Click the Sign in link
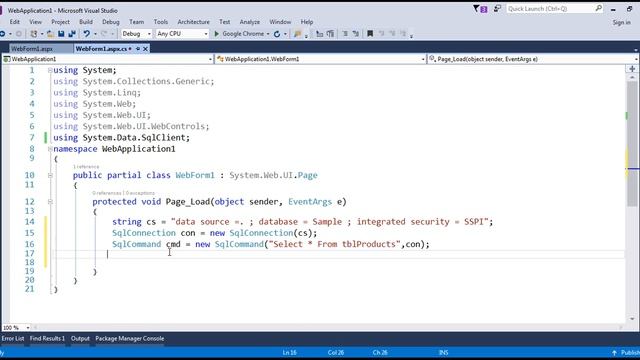 point(621,22)
